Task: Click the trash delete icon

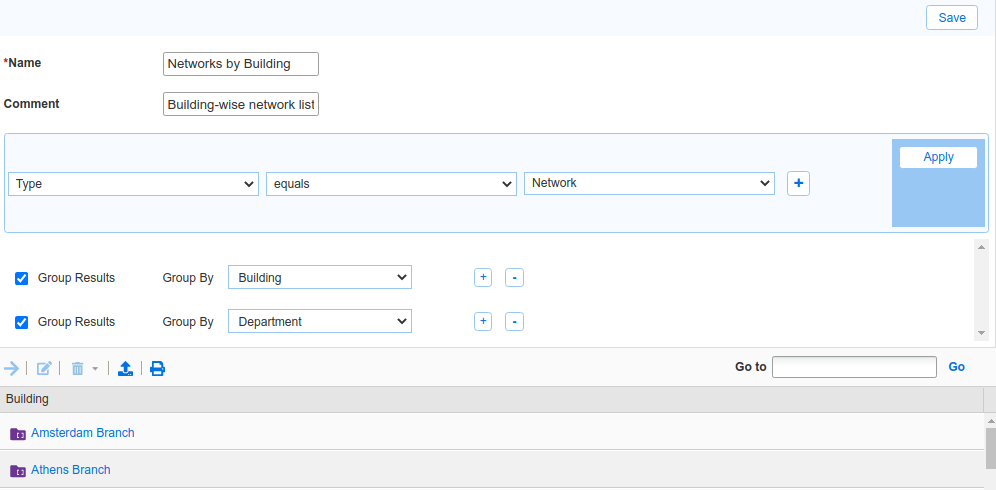Action: (77, 368)
